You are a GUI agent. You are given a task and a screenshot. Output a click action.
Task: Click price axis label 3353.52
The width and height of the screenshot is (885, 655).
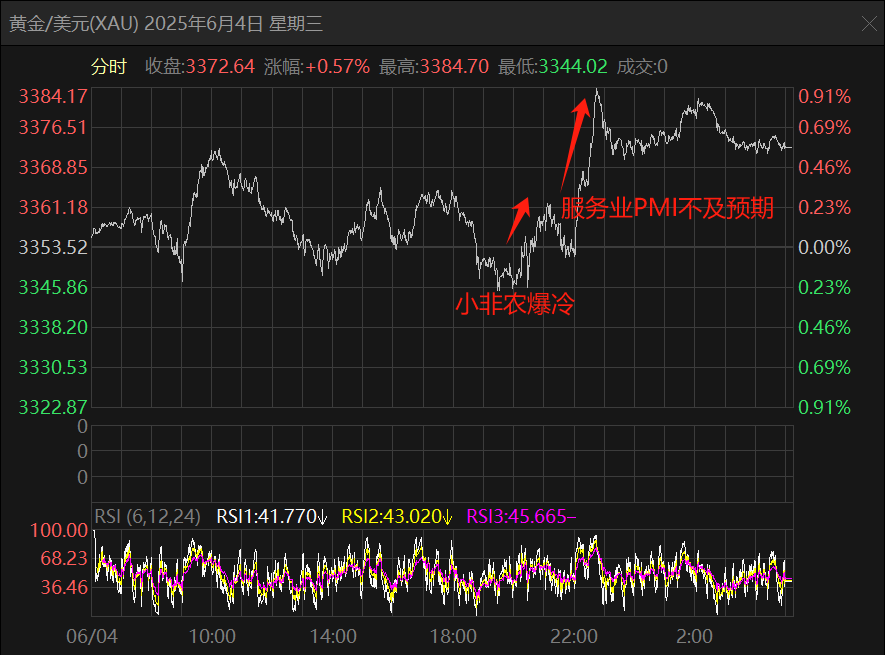tap(53, 247)
